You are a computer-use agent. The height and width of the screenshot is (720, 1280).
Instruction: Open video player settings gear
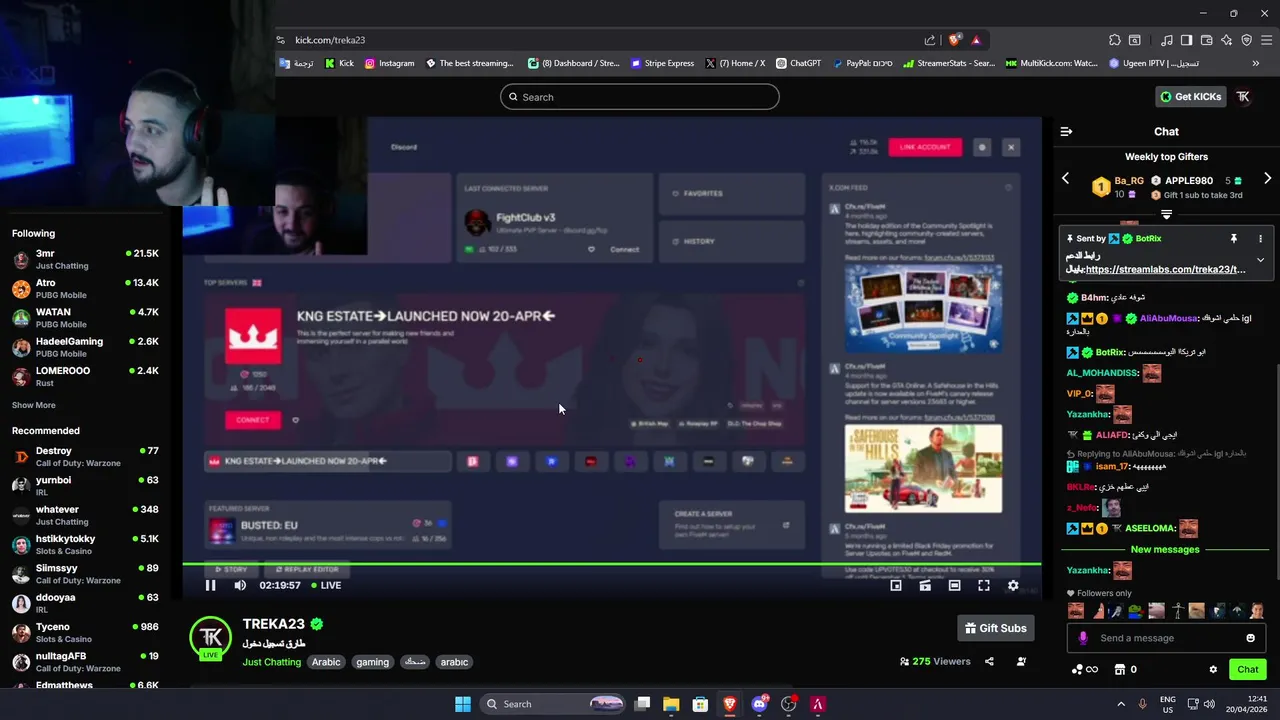(1013, 585)
